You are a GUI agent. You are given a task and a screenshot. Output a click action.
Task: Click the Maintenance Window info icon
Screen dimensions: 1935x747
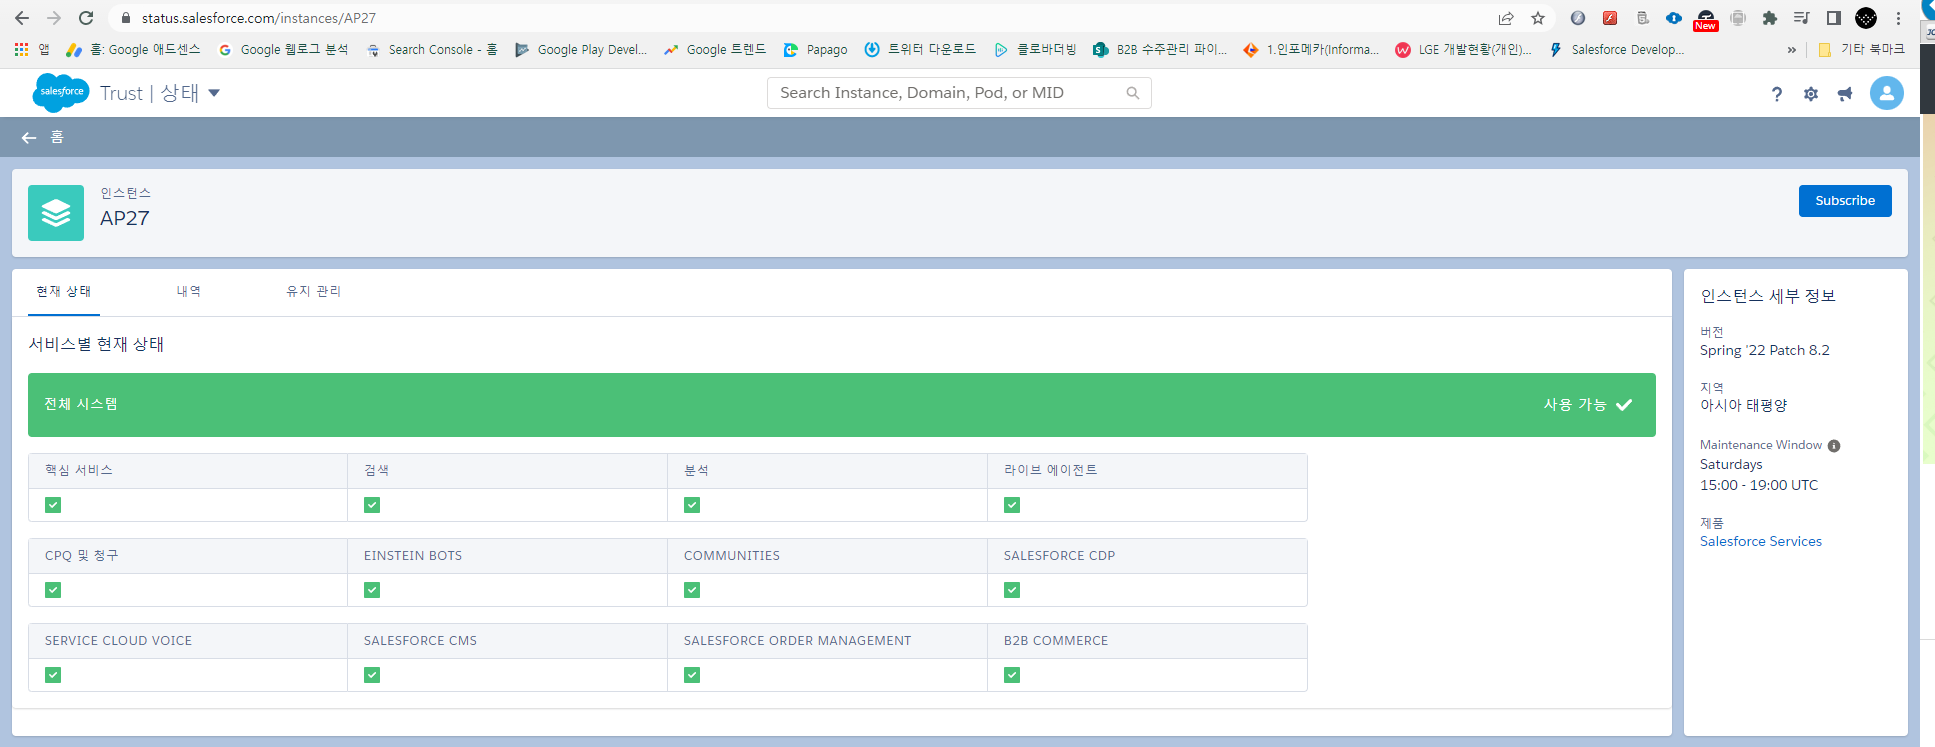pyautogui.click(x=1834, y=446)
